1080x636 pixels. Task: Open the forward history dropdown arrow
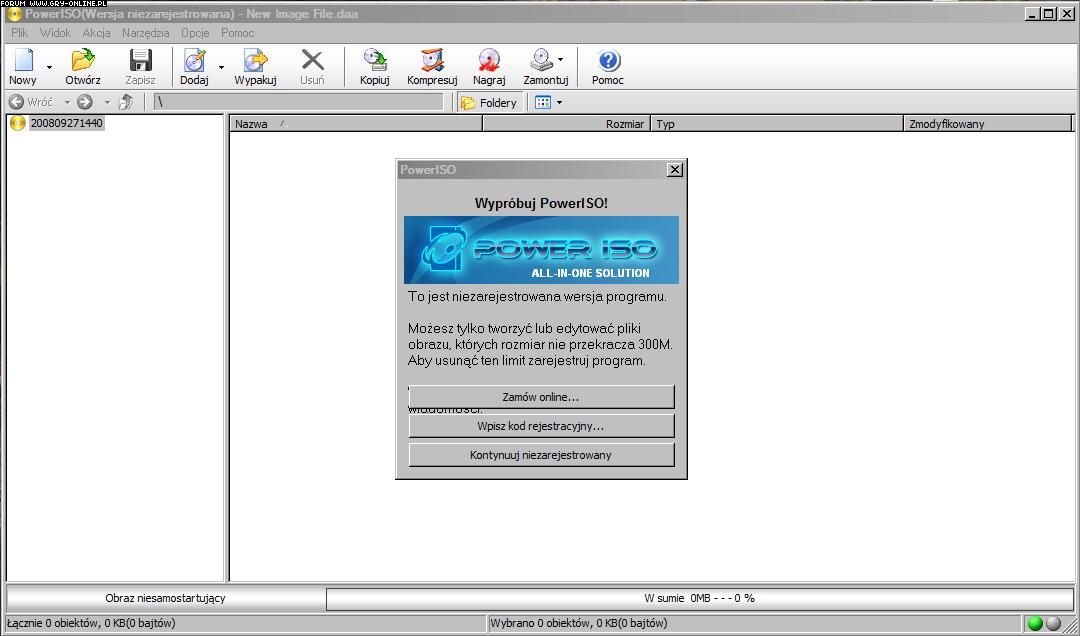107,103
